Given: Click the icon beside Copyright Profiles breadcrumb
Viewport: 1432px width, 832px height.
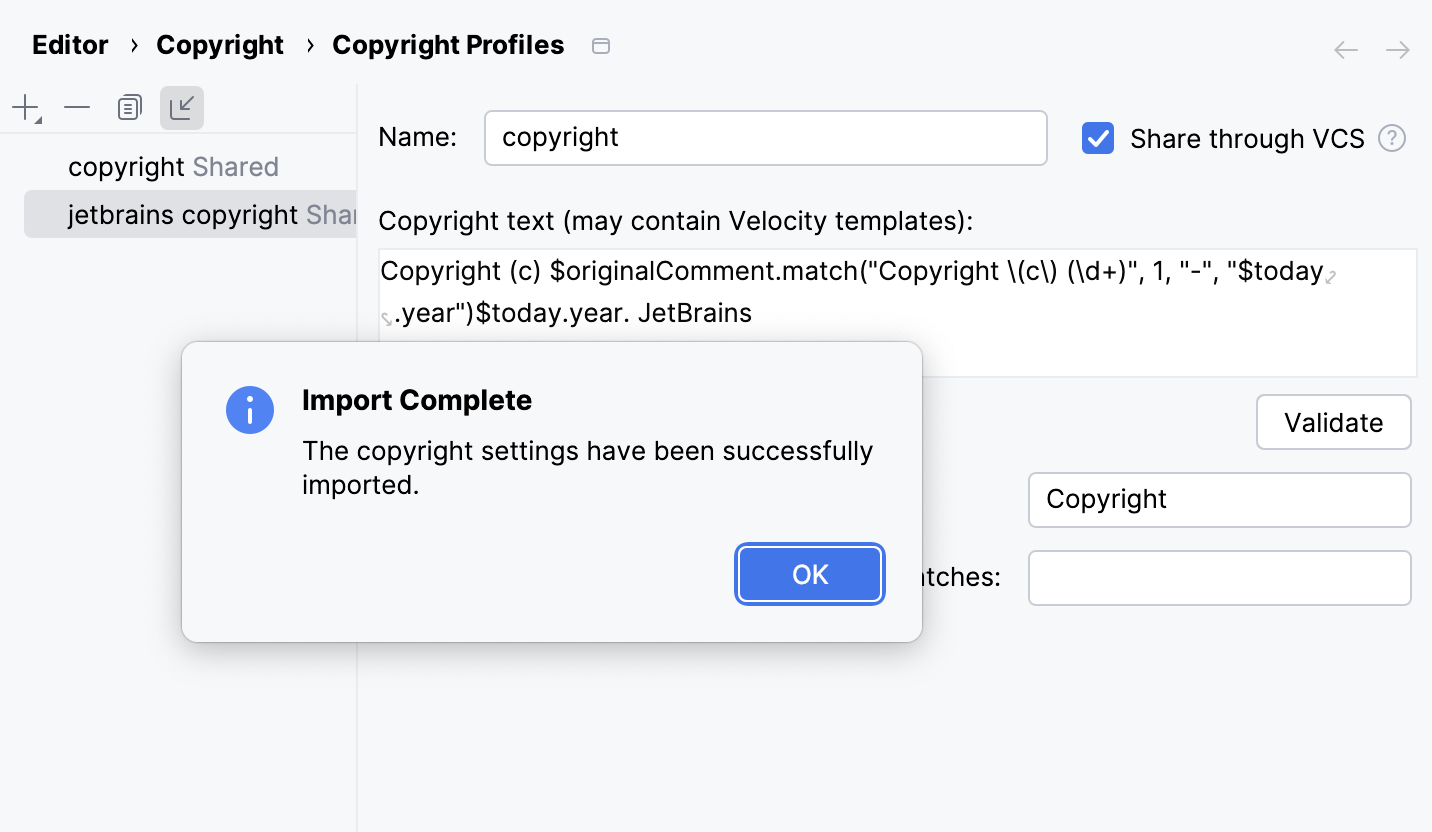Looking at the screenshot, I should pyautogui.click(x=601, y=45).
